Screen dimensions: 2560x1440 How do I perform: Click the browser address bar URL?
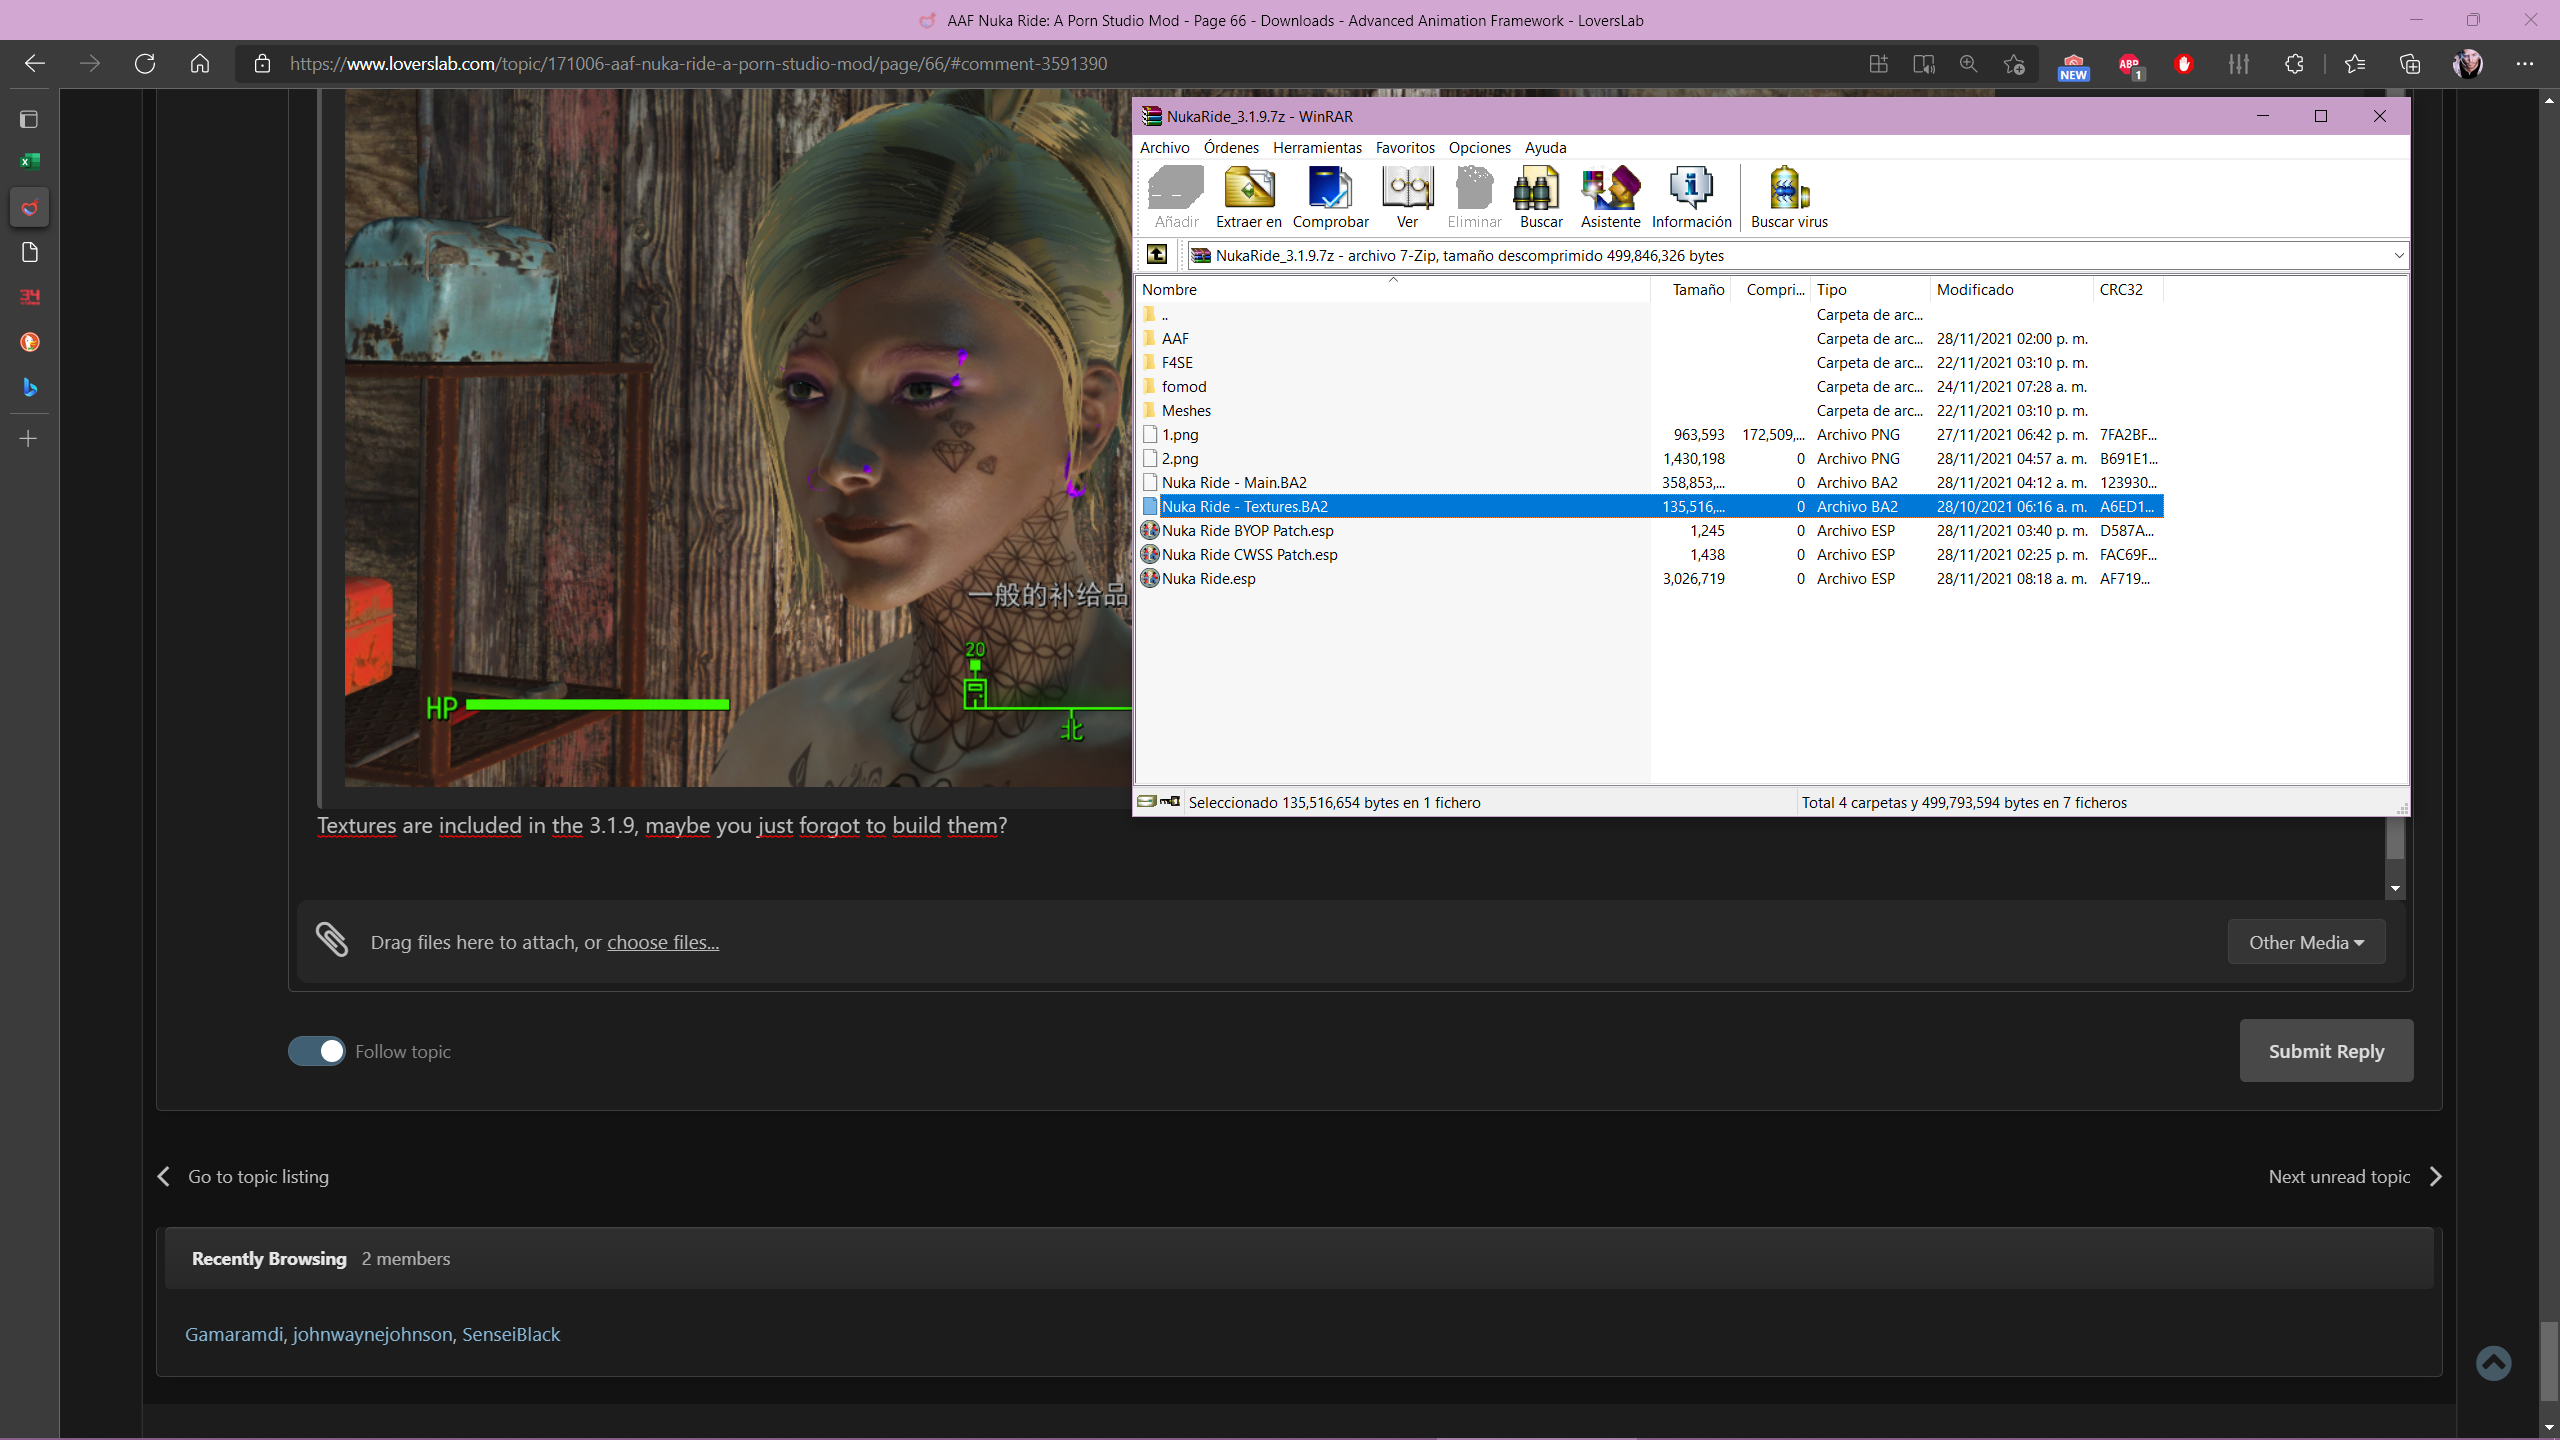pyautogui.click(x=698, y=64)
